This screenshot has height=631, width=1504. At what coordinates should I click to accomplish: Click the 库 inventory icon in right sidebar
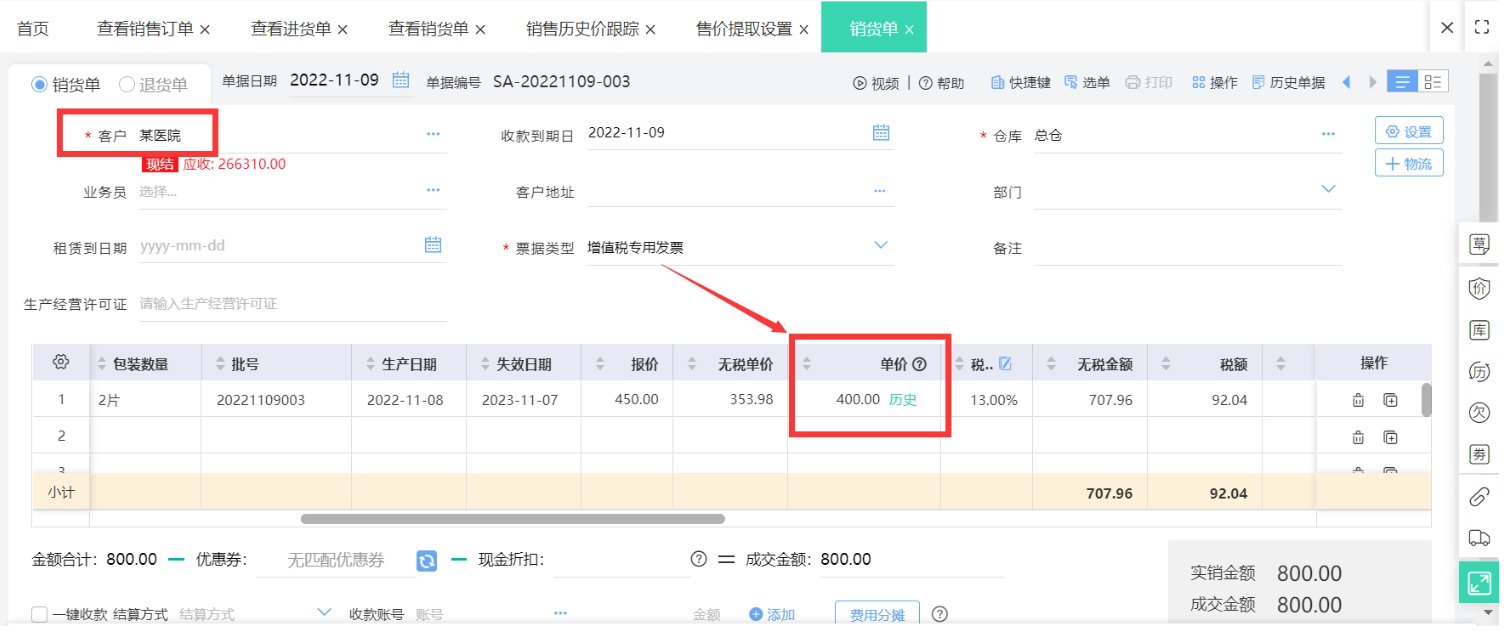point(1478,330)
